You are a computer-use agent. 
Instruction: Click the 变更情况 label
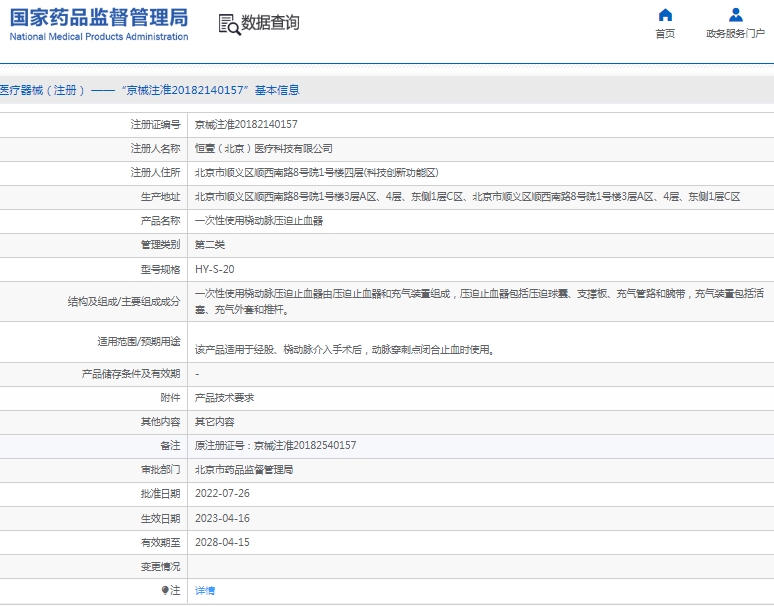point(160,567)
